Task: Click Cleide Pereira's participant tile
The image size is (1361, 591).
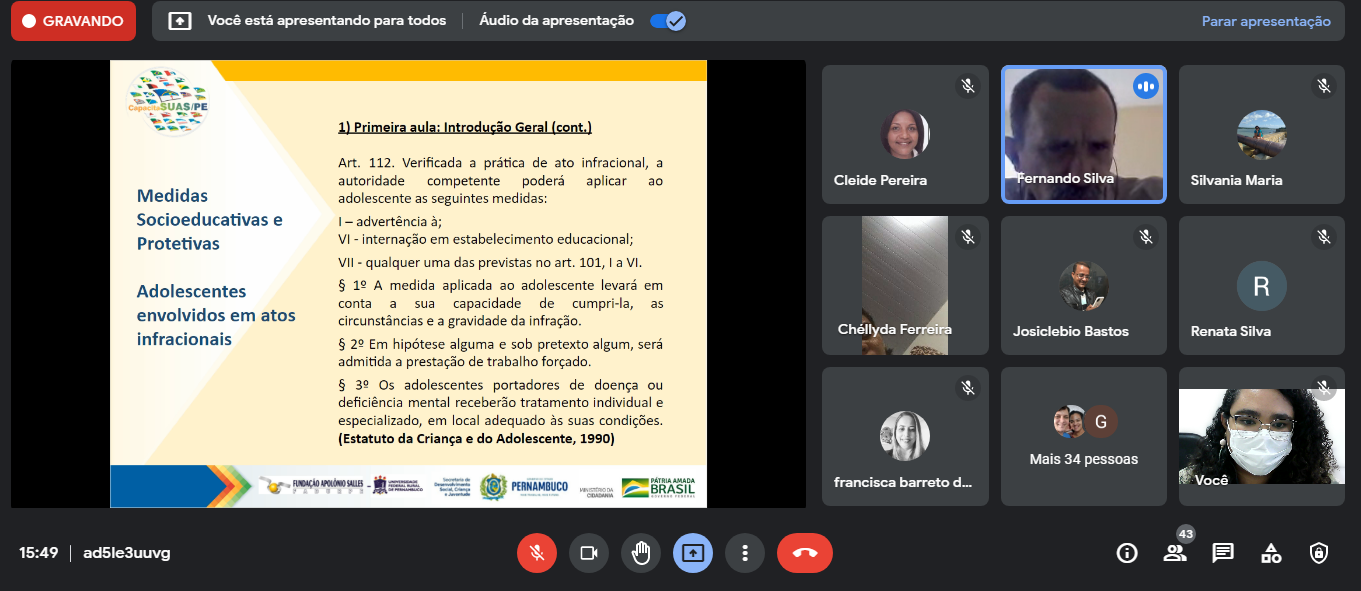Action: pyautogui.click(x=905, y=135)
